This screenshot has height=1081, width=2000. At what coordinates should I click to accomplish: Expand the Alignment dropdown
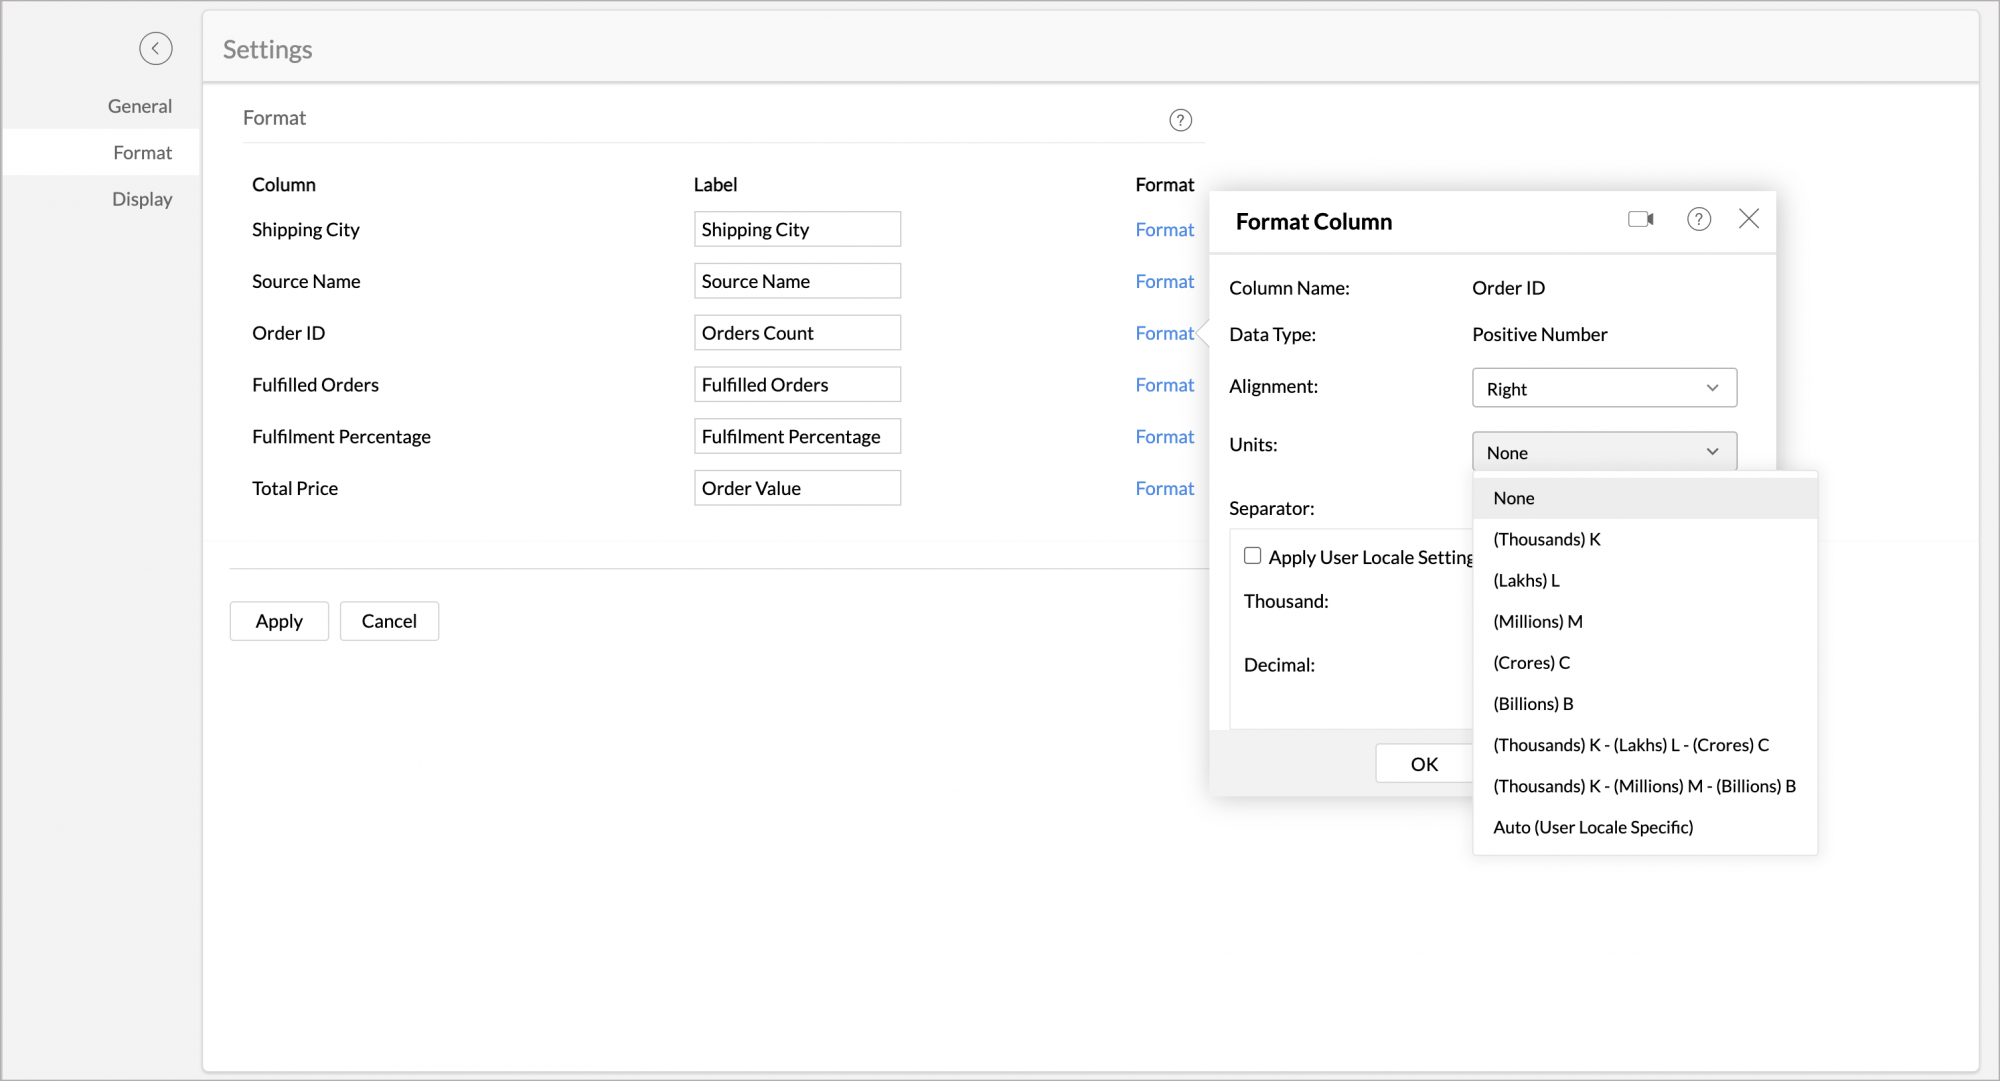coord(1603,388)
